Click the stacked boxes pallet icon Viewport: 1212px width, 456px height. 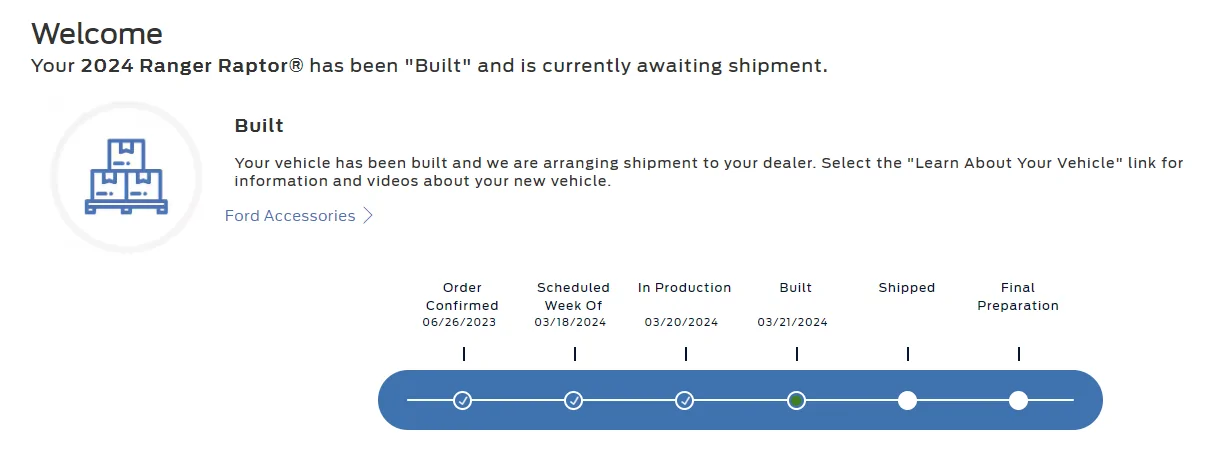(126, 177)
